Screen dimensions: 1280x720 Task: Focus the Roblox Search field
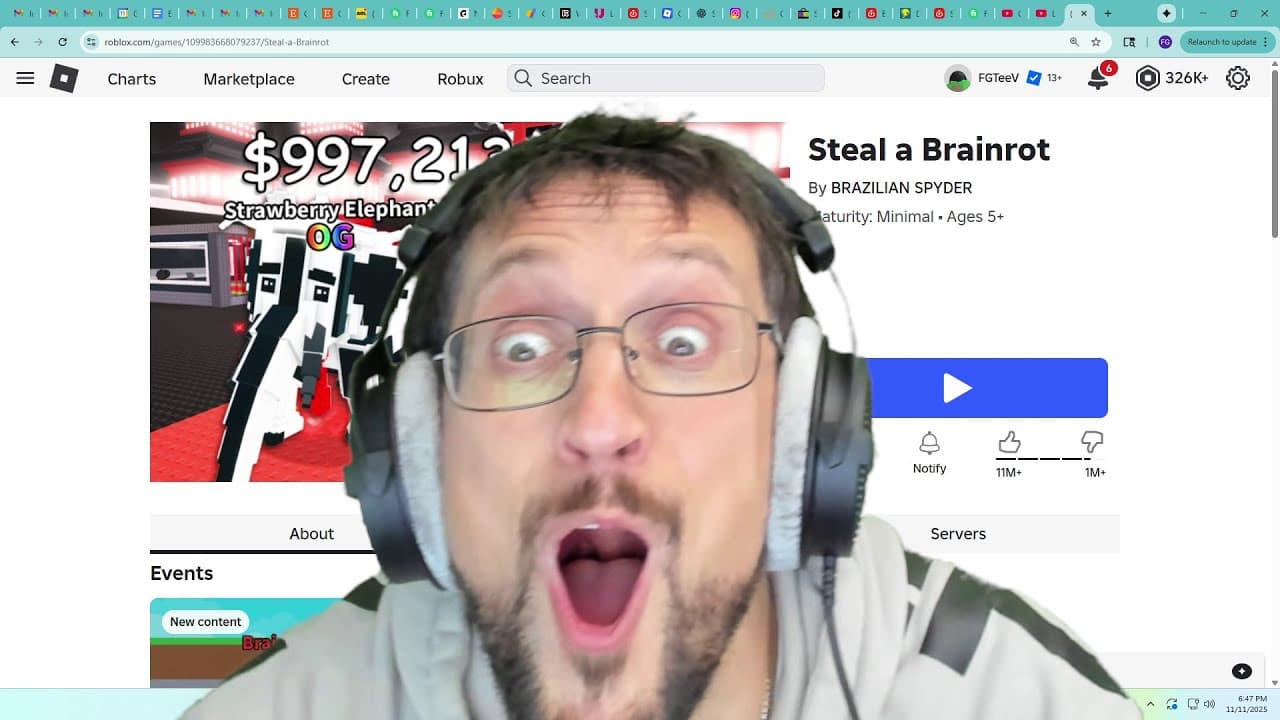pyautogui.click(x=666, y=78)
